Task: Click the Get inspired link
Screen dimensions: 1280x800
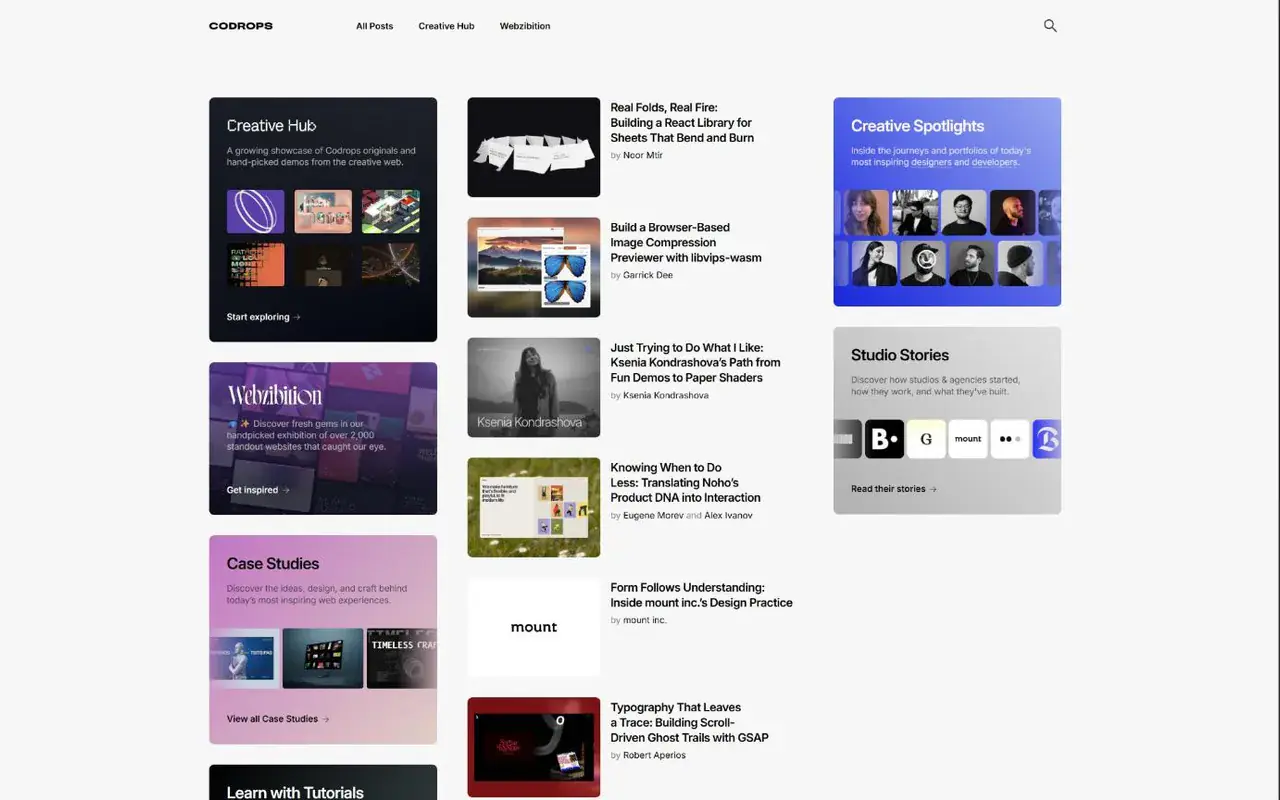Action: coord(258,490)
